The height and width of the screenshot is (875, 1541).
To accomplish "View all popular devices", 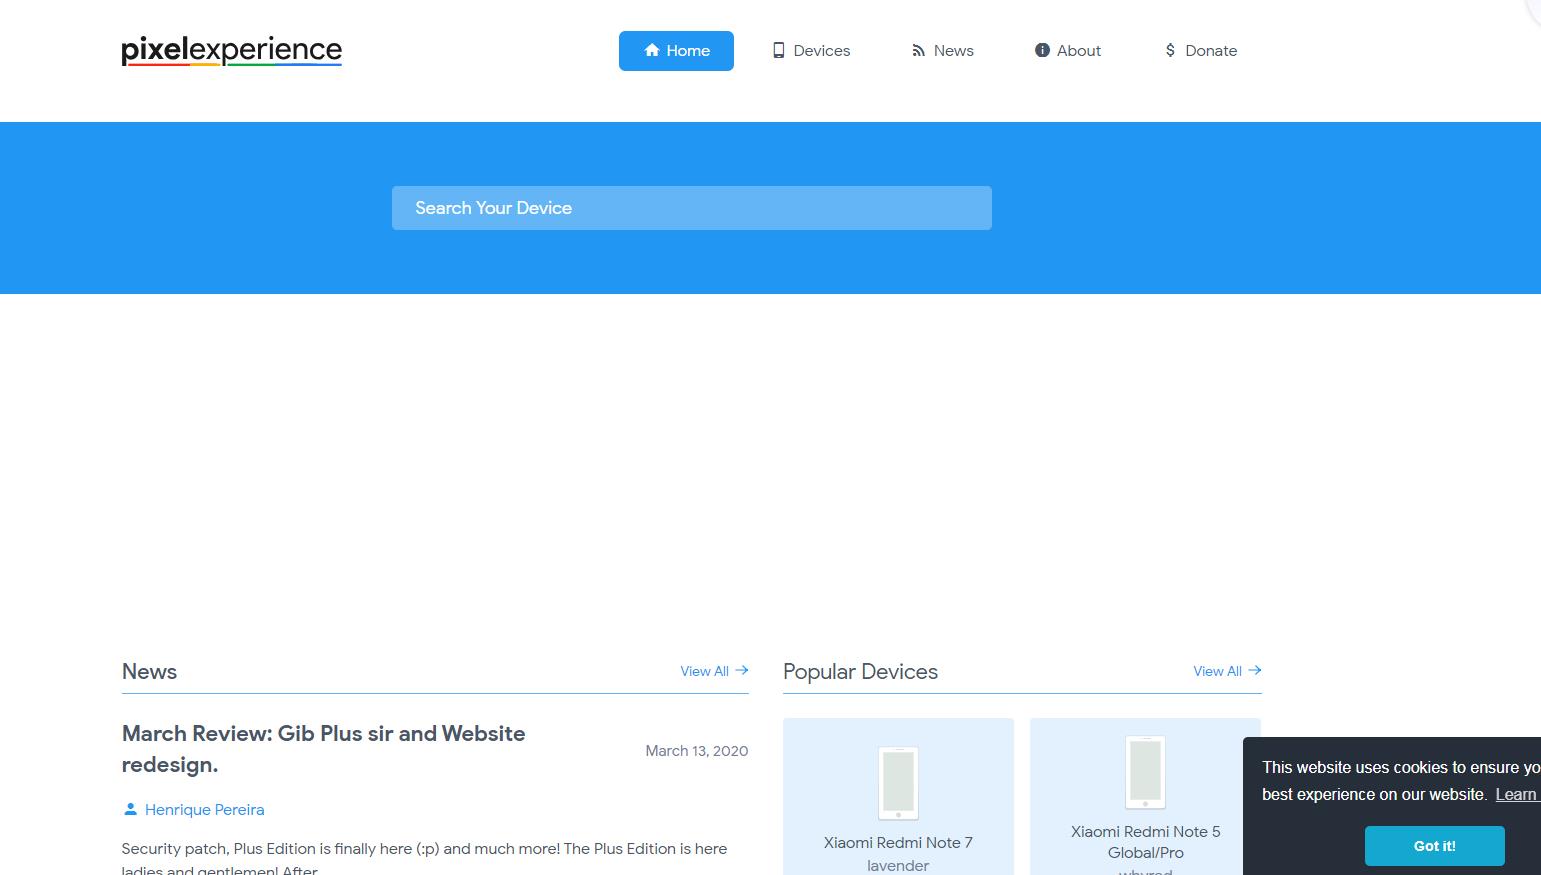I will [x=1227, y=671].
